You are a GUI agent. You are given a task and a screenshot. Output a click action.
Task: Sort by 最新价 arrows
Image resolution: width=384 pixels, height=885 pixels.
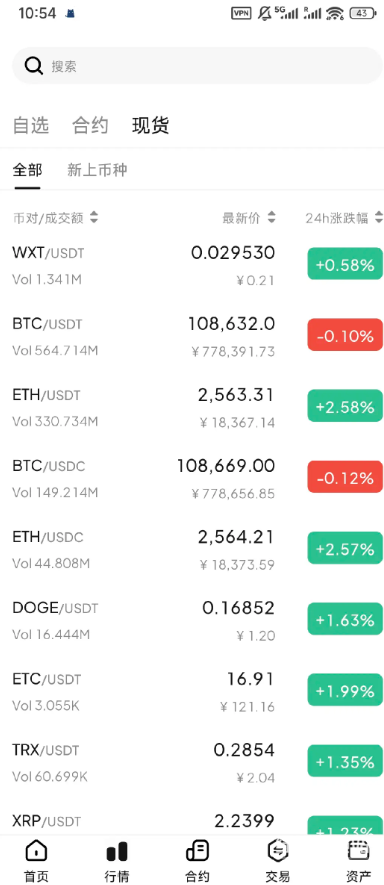point(272,217)
